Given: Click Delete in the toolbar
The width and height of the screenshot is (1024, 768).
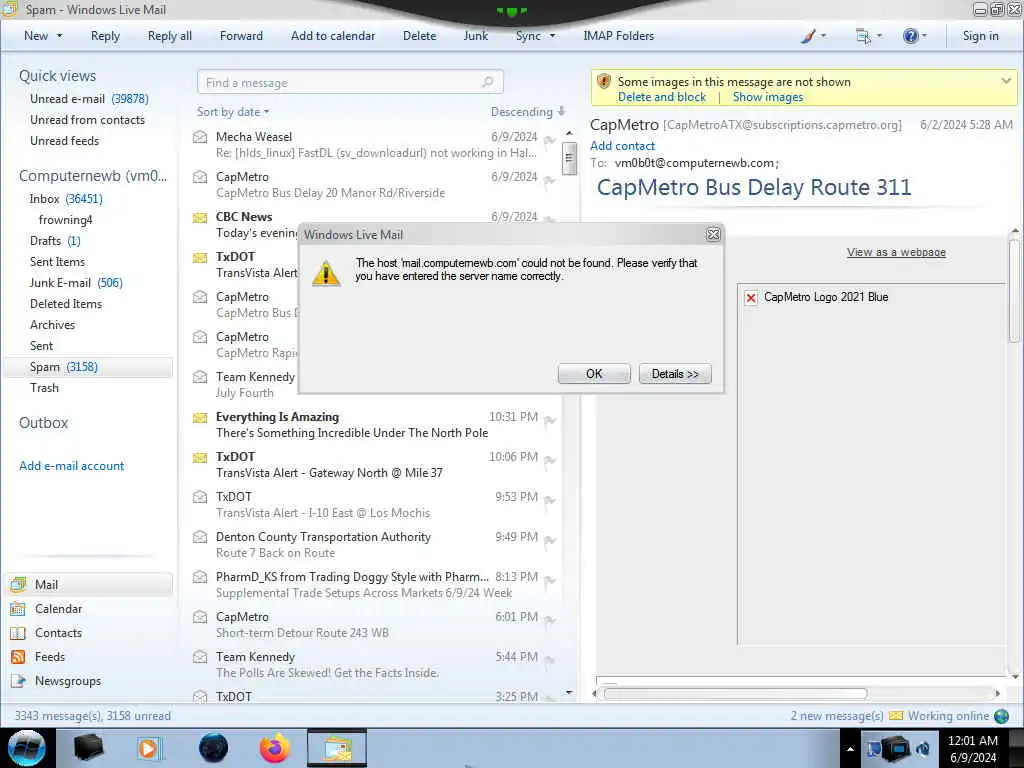Looking at the screenshot, I should 419,36.
